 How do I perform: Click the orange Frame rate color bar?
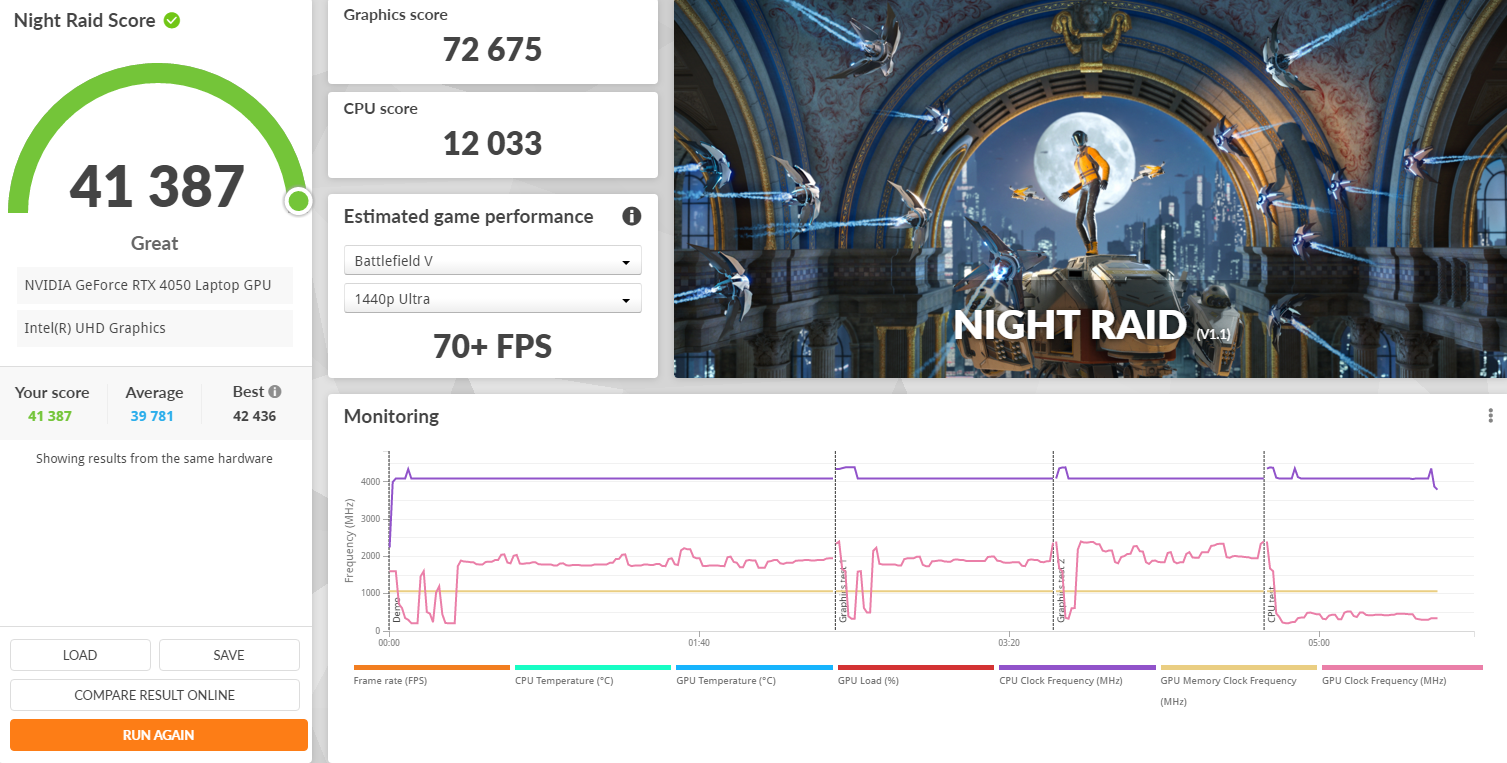[432, 667]
